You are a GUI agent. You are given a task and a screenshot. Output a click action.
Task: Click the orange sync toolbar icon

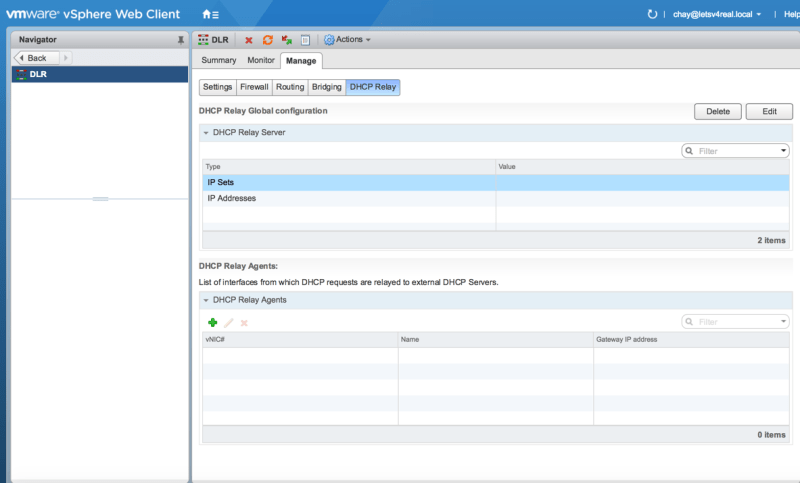pyautogui.click(x=267, y=40)
